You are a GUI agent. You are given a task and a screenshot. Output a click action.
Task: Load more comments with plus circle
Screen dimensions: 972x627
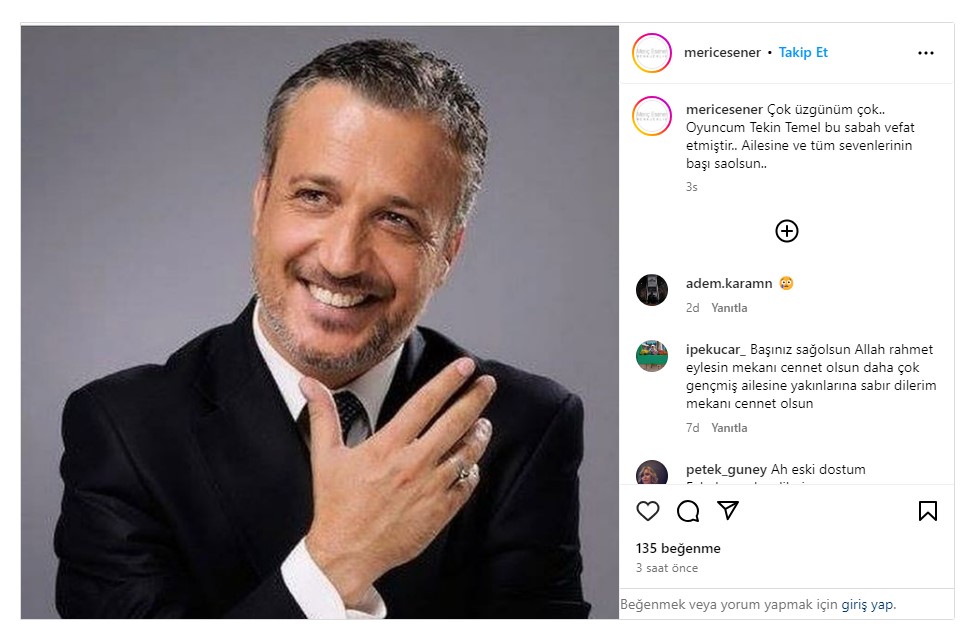(x=787, y=231)
